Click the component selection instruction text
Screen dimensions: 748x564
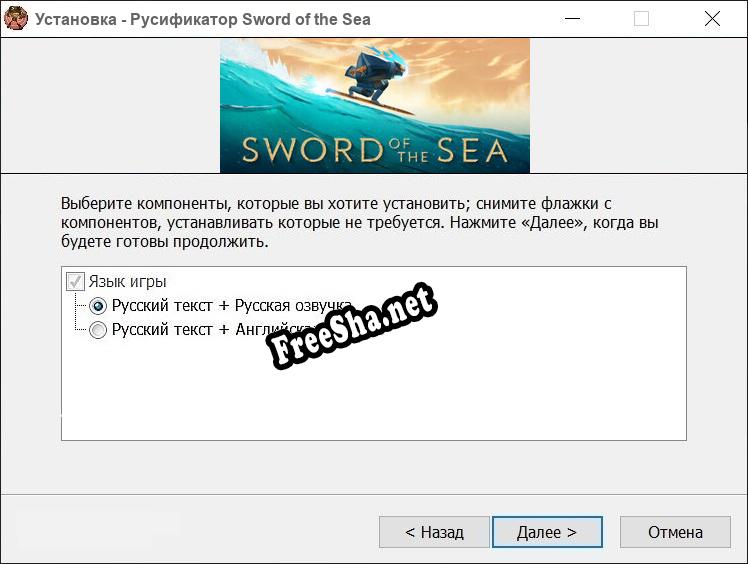360,222
